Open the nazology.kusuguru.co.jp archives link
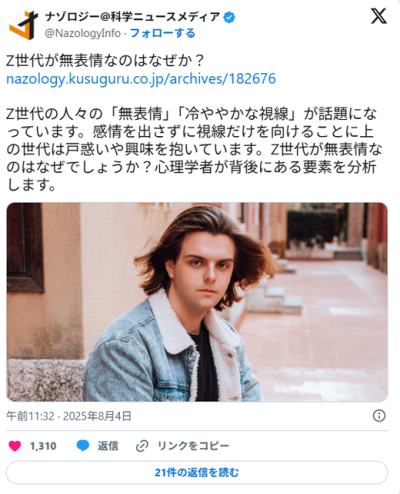The width and height of the screenshot is (400, 494). 141,79
